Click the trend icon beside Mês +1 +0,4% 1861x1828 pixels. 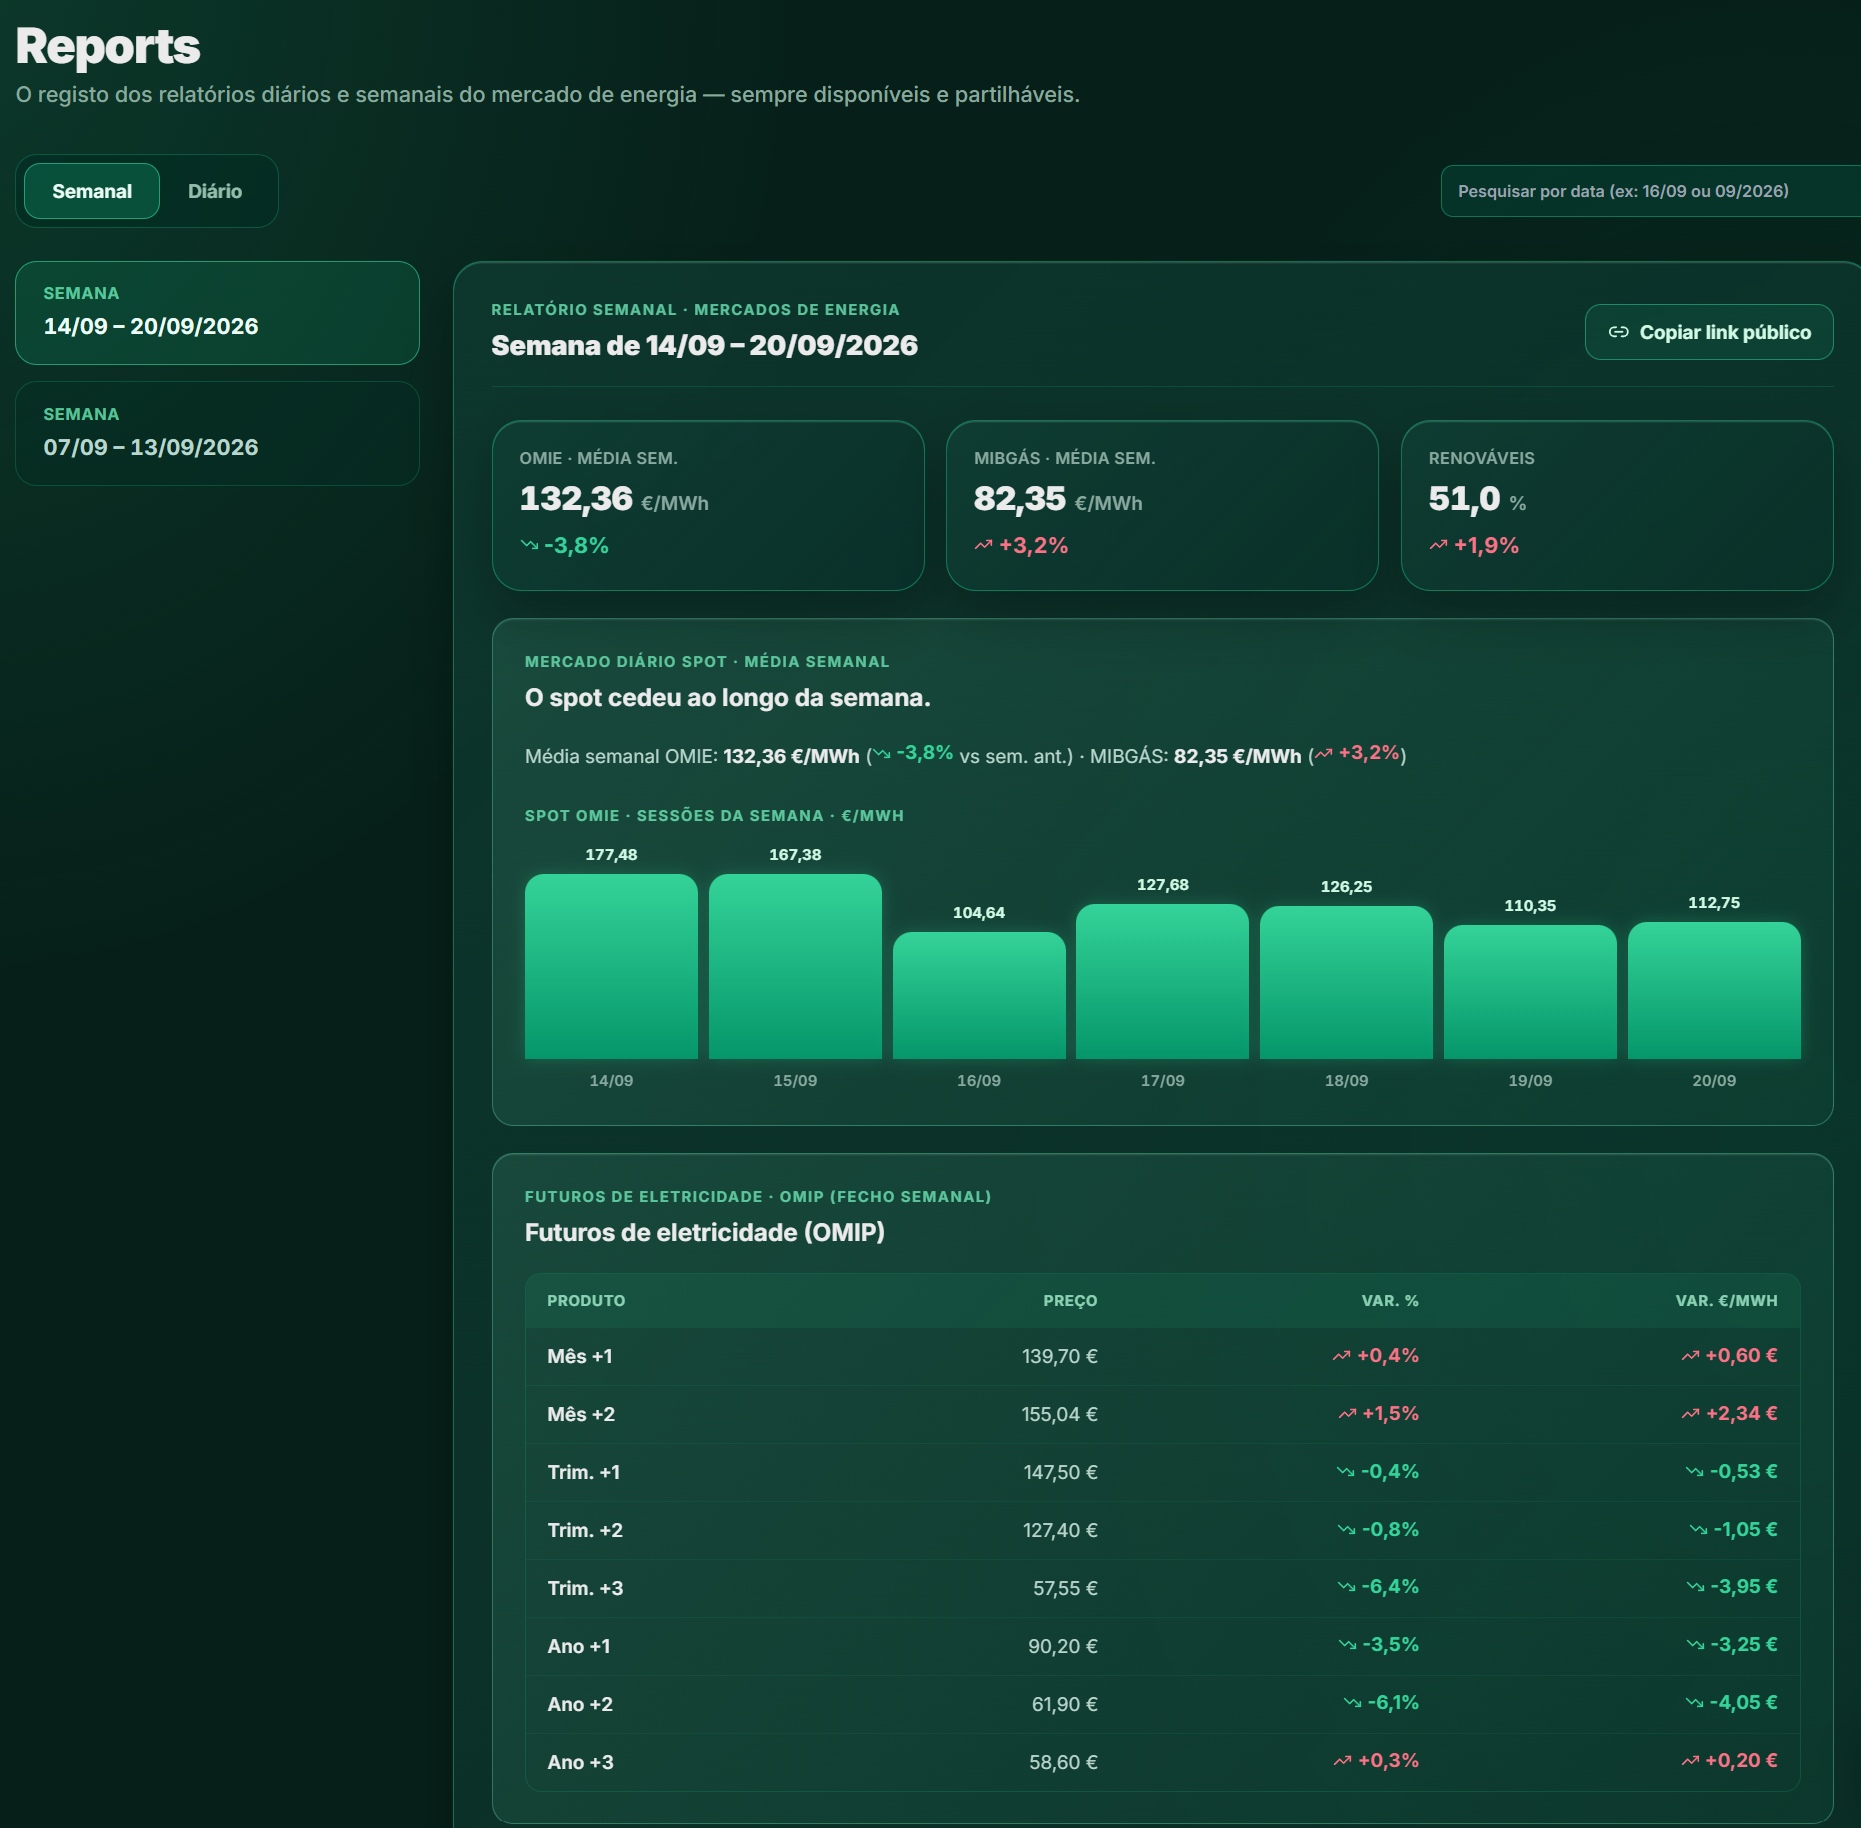click(1342, 1356)
